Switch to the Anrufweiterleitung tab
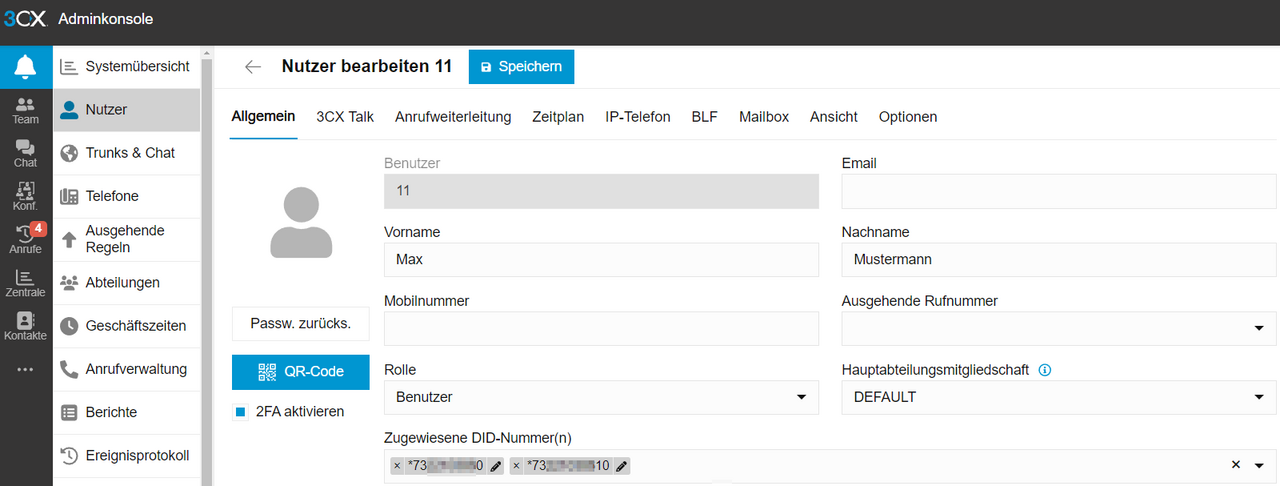The image size is (1280, 486). (453, 117)
